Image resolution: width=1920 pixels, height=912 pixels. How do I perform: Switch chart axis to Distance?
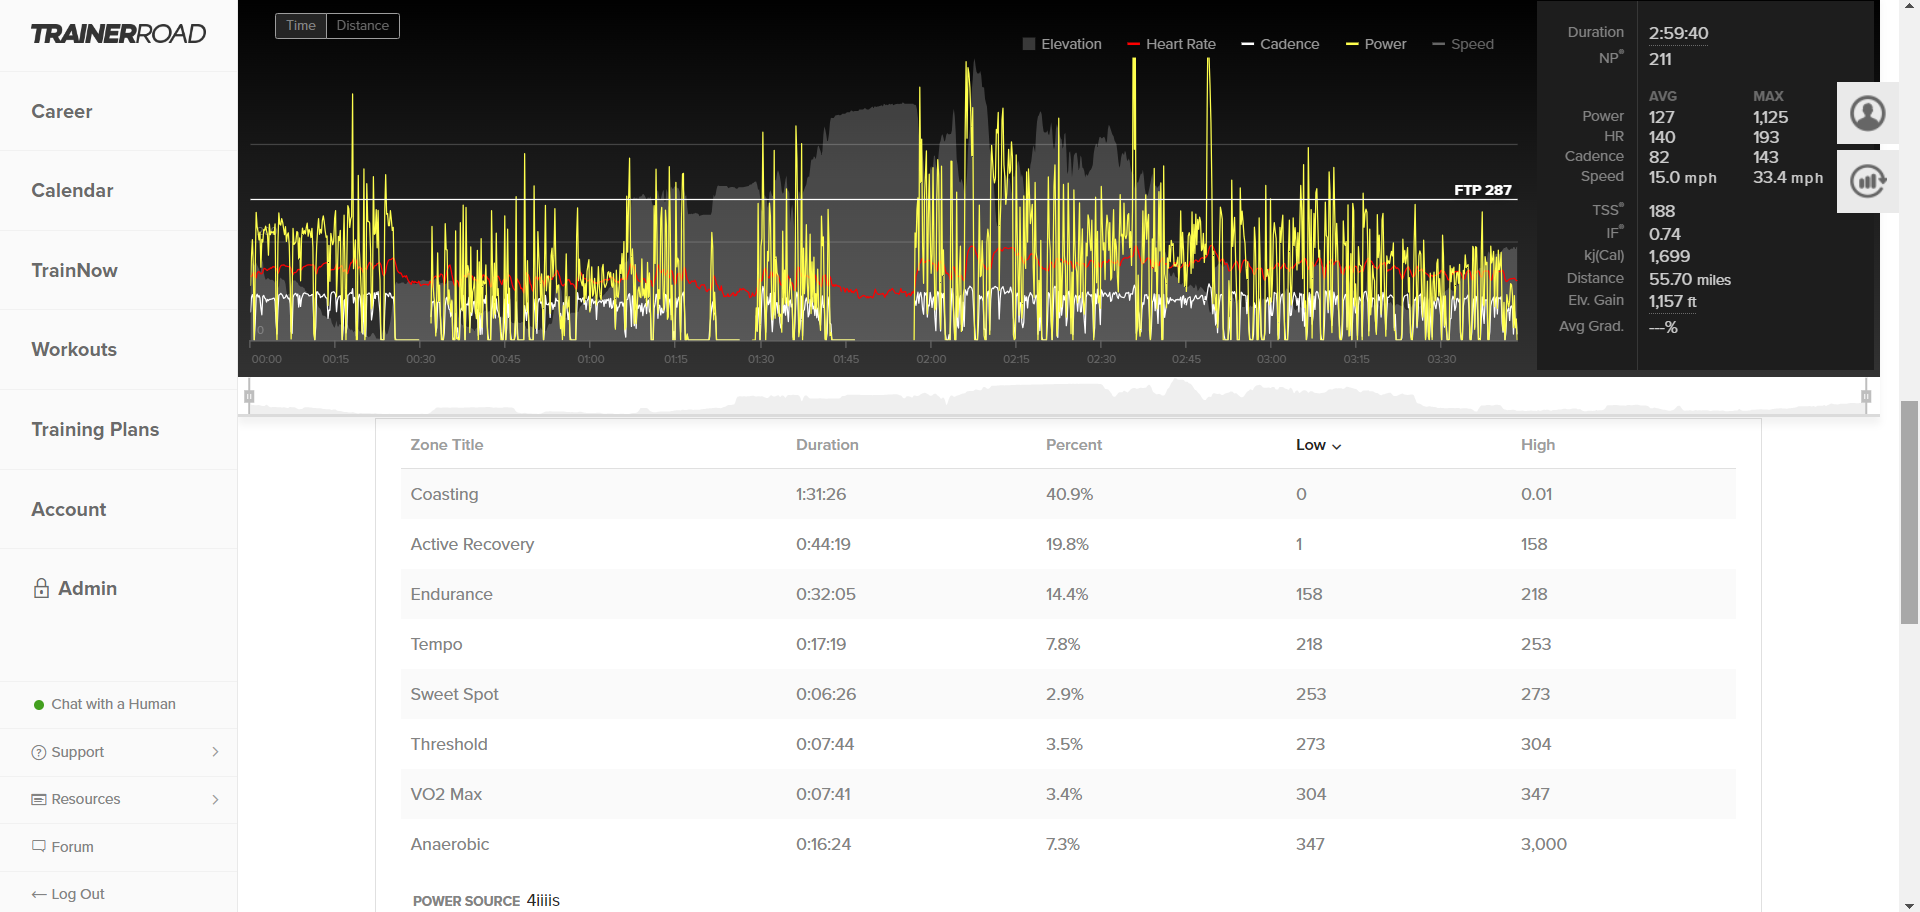(x=362, y=26)
